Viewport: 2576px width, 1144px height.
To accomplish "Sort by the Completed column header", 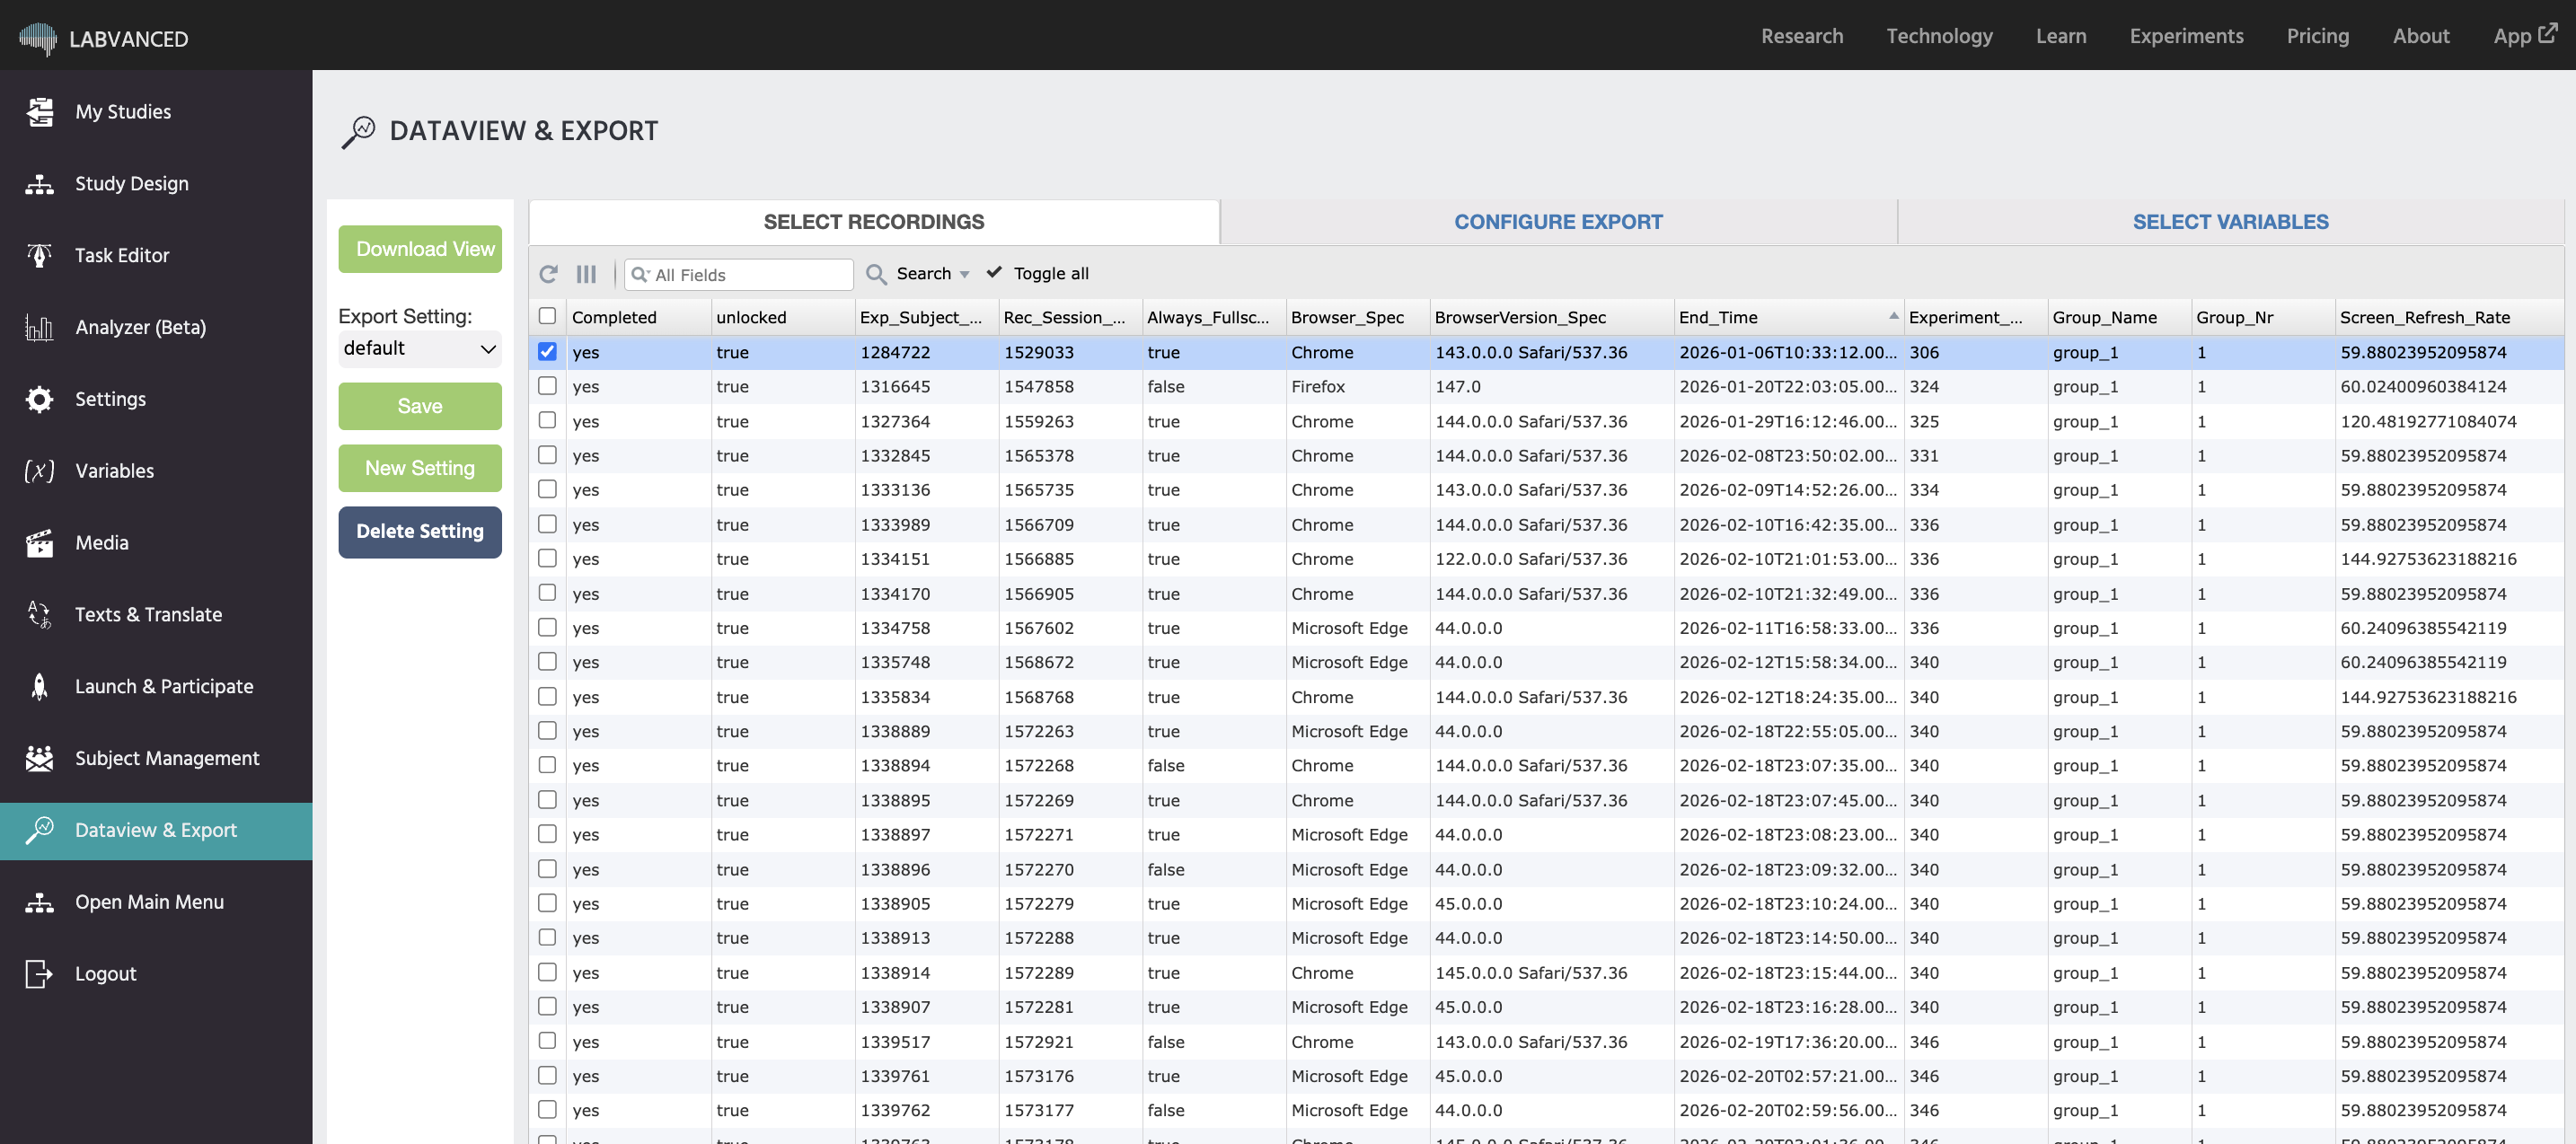I will click(x=639, y=317).
